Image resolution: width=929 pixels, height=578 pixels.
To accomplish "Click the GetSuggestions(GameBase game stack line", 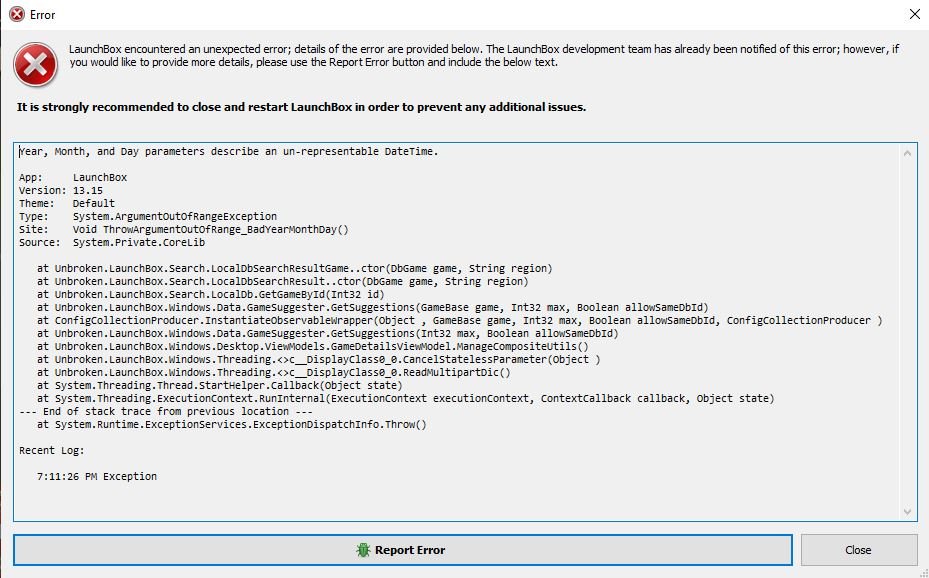I will [373, 308].
